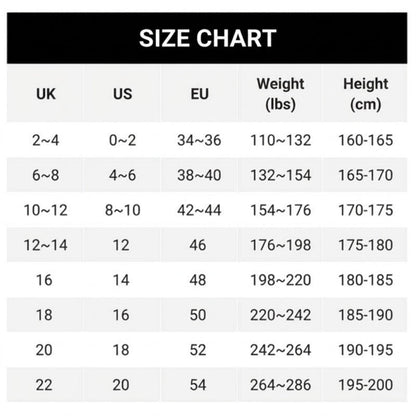Click the height 180-185 cell
The image size is (416, 416).
click(365, 280)
